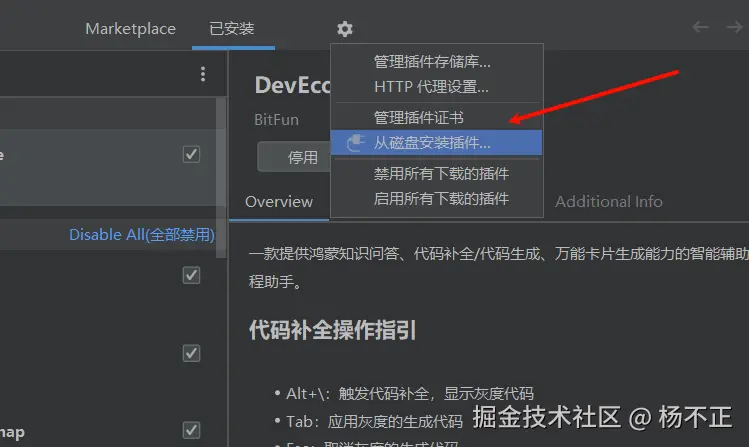Go back with the left arrow
The width and height of the screenshot is (749, 447).
point(701,27)
